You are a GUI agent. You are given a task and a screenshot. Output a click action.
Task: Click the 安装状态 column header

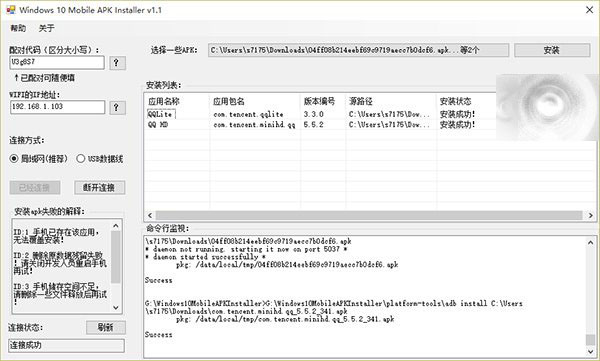[x=455, y=101]
